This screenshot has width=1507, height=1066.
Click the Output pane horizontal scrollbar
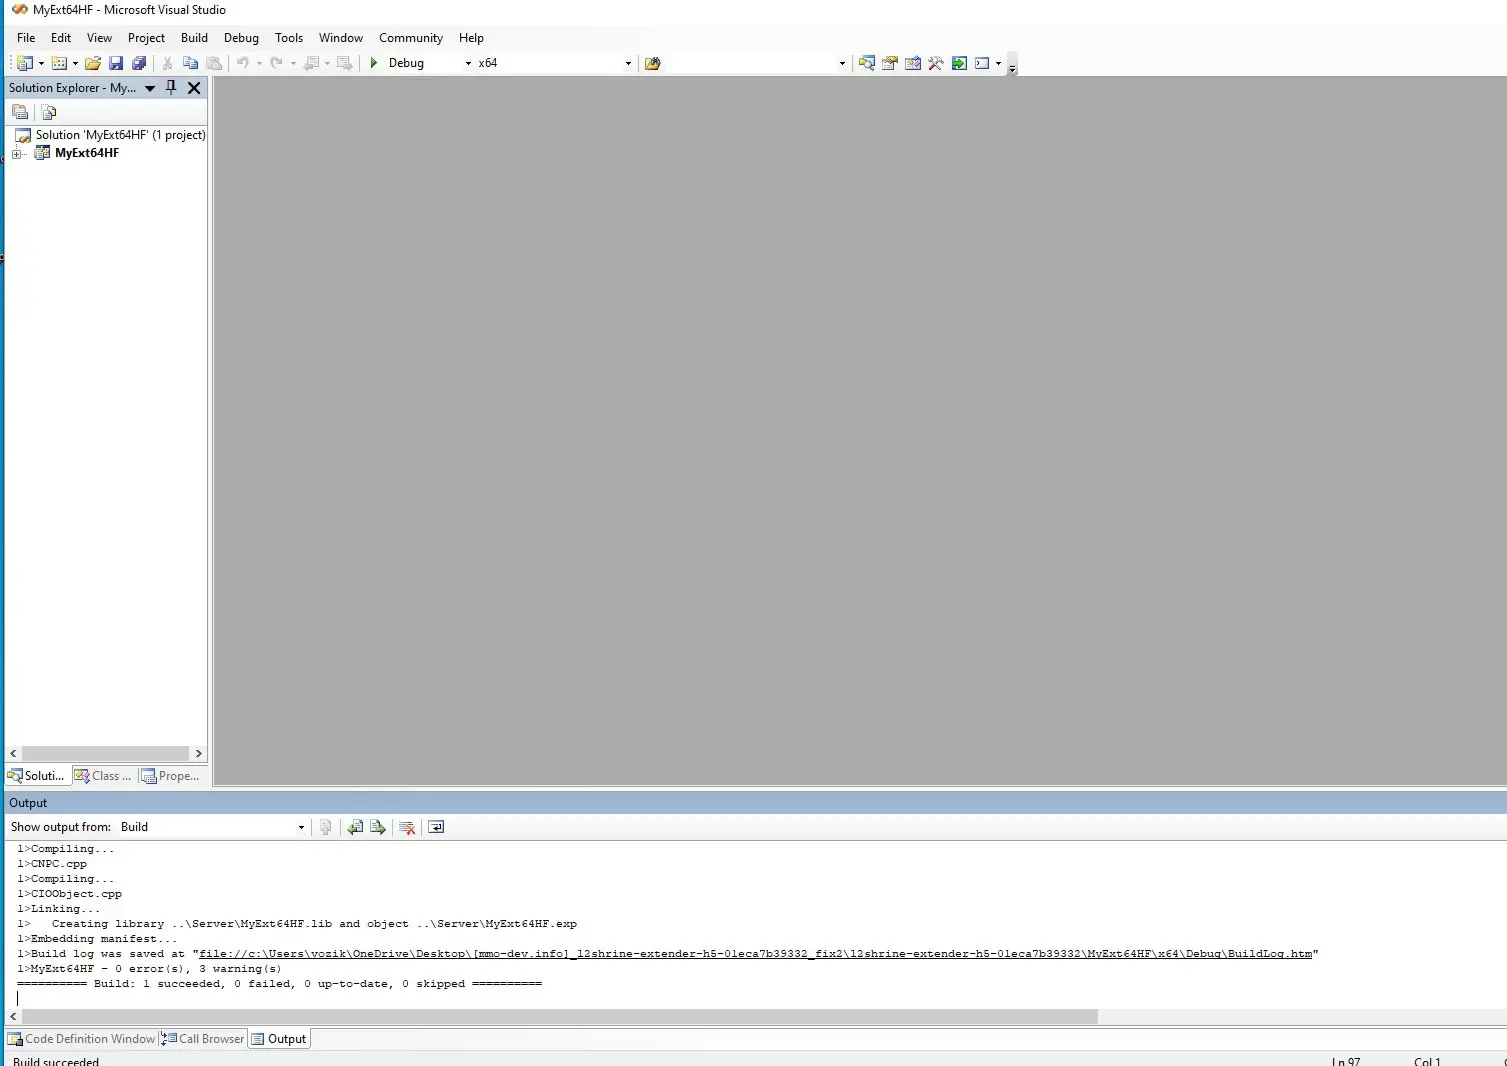[559, 1016]
